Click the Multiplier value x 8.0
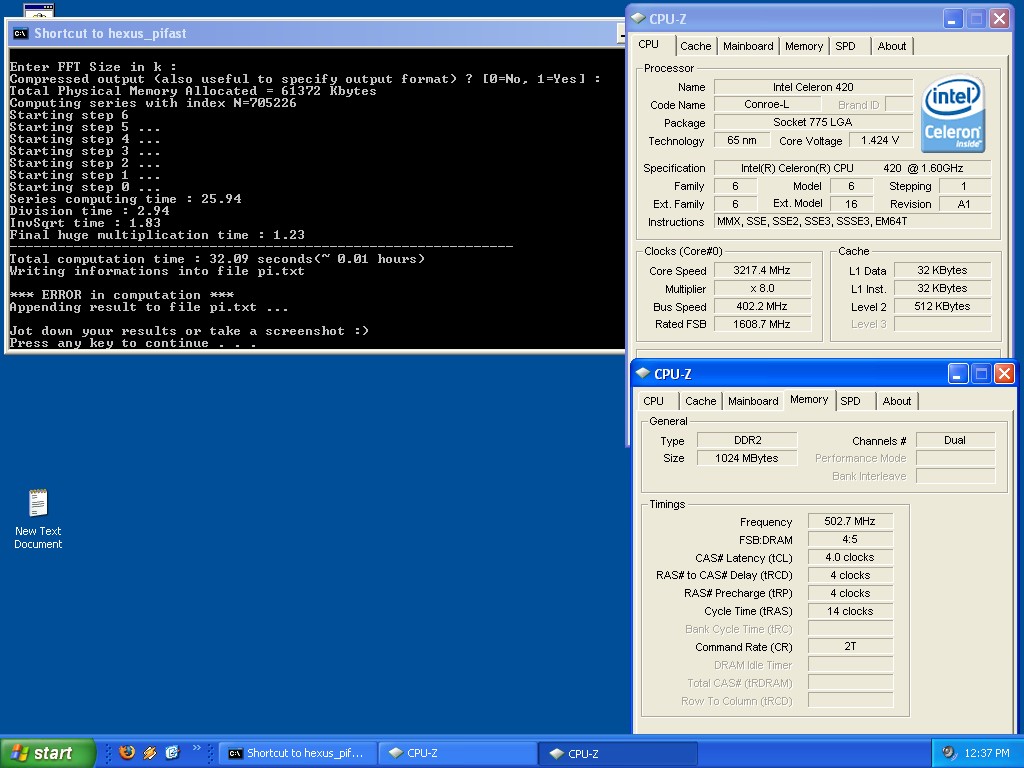The image size is (1024, 768). pyautogui.click(x=762, y=288)
